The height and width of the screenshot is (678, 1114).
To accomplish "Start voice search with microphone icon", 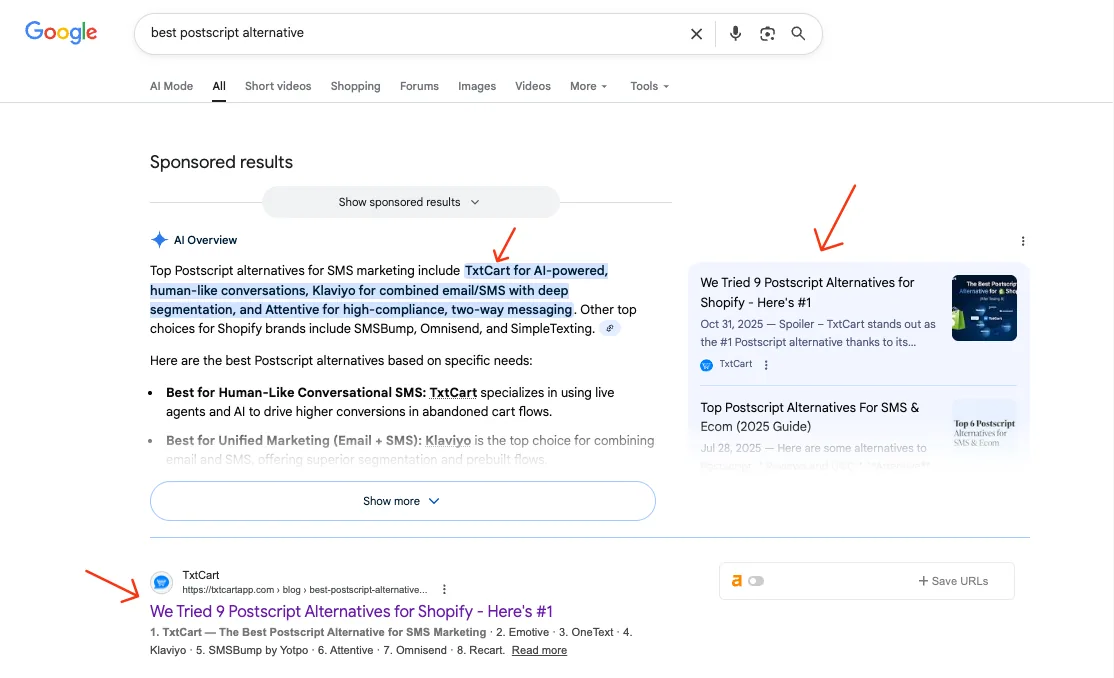I will (735, 33).
